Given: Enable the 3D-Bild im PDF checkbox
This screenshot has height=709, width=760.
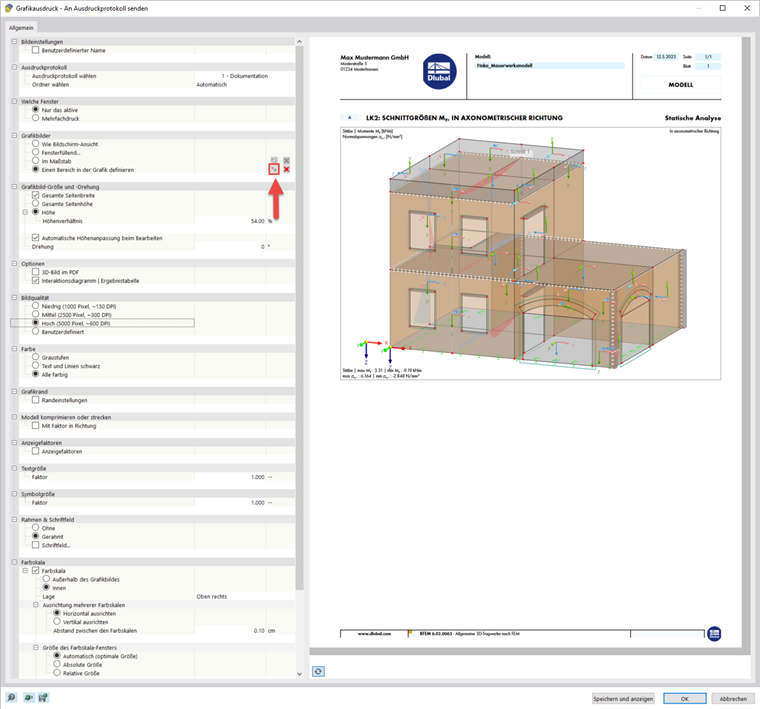Looking at the screenshot, I should [35, 272].
